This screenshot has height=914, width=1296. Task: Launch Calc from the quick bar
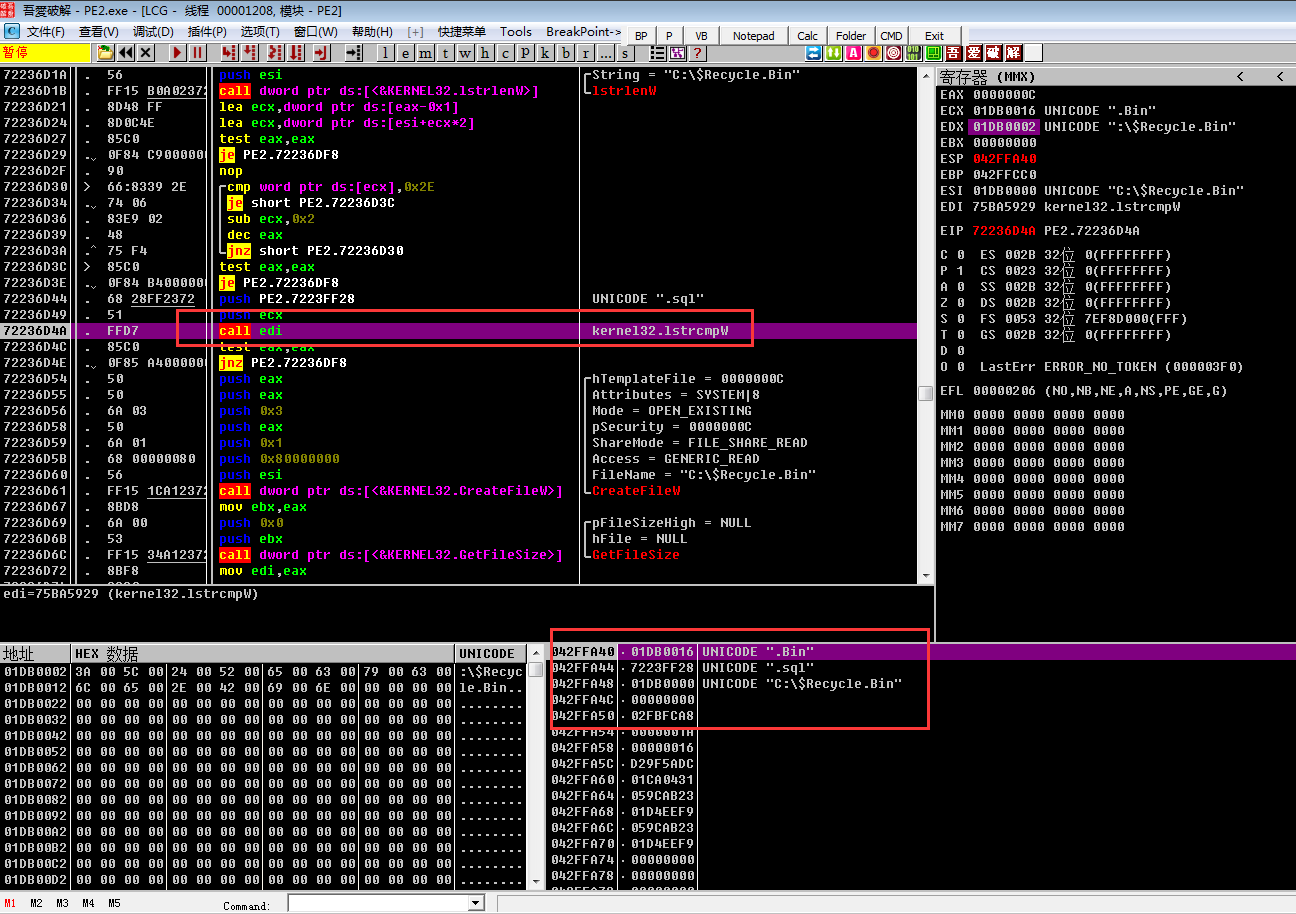pos(808,36)
